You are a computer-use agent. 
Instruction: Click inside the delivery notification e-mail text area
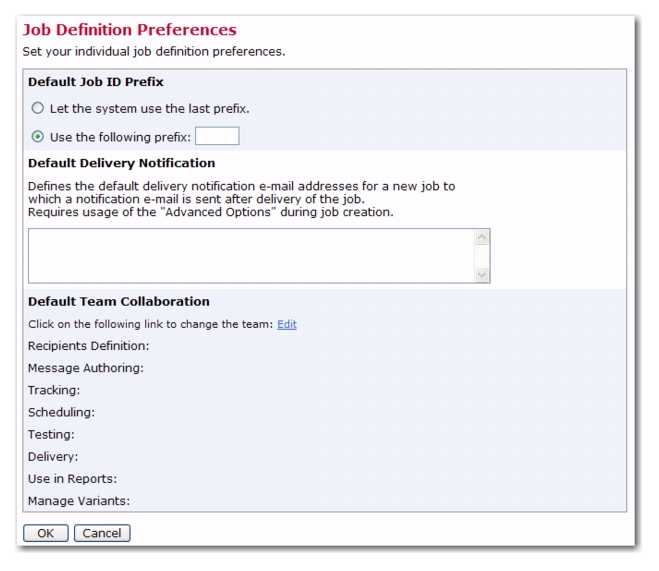[251, 256]
